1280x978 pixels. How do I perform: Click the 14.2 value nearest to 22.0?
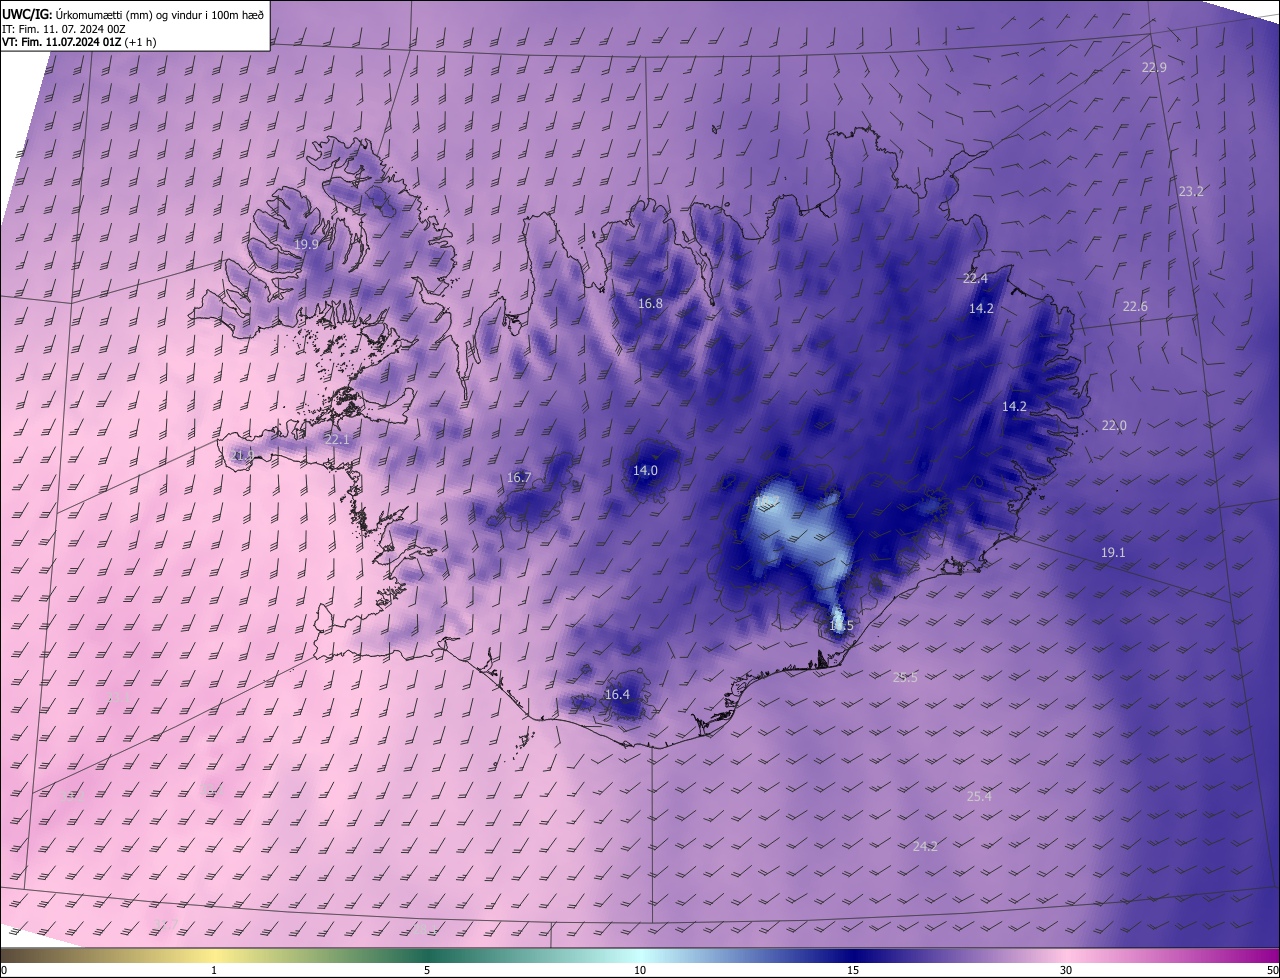(x=1014, y=406)
